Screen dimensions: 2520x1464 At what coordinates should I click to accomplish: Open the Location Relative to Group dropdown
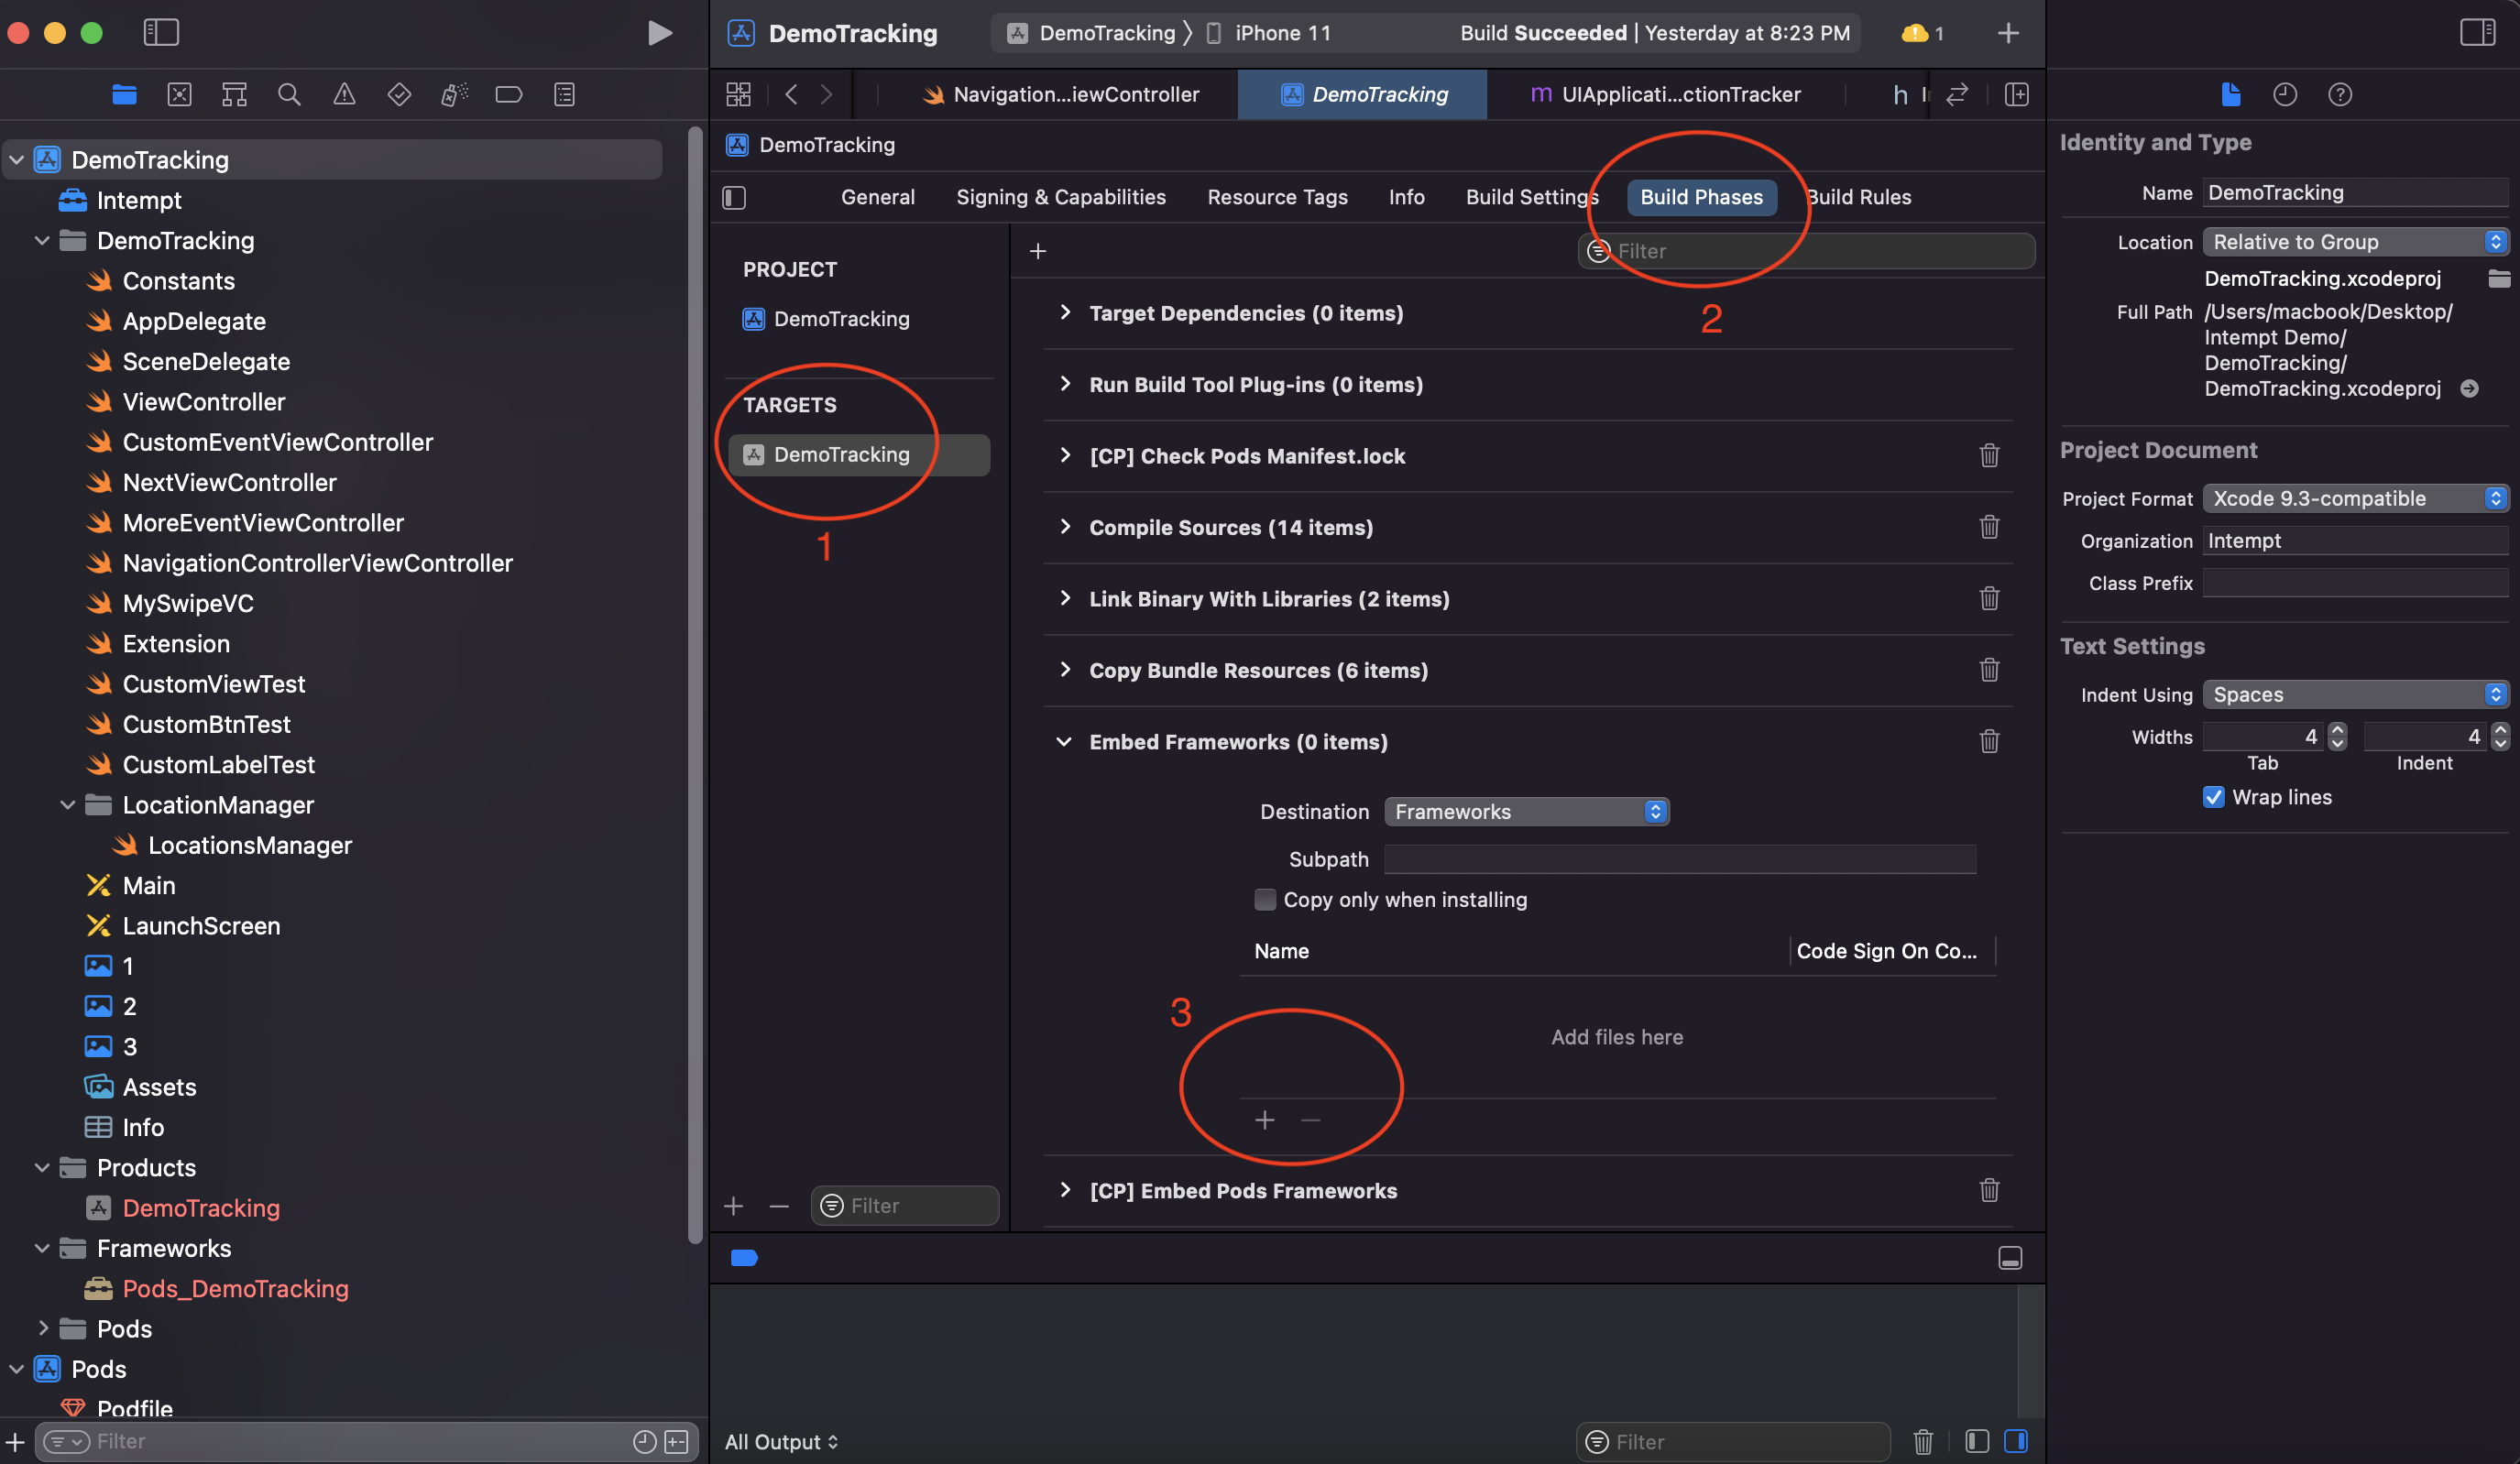click(2357, 242)
